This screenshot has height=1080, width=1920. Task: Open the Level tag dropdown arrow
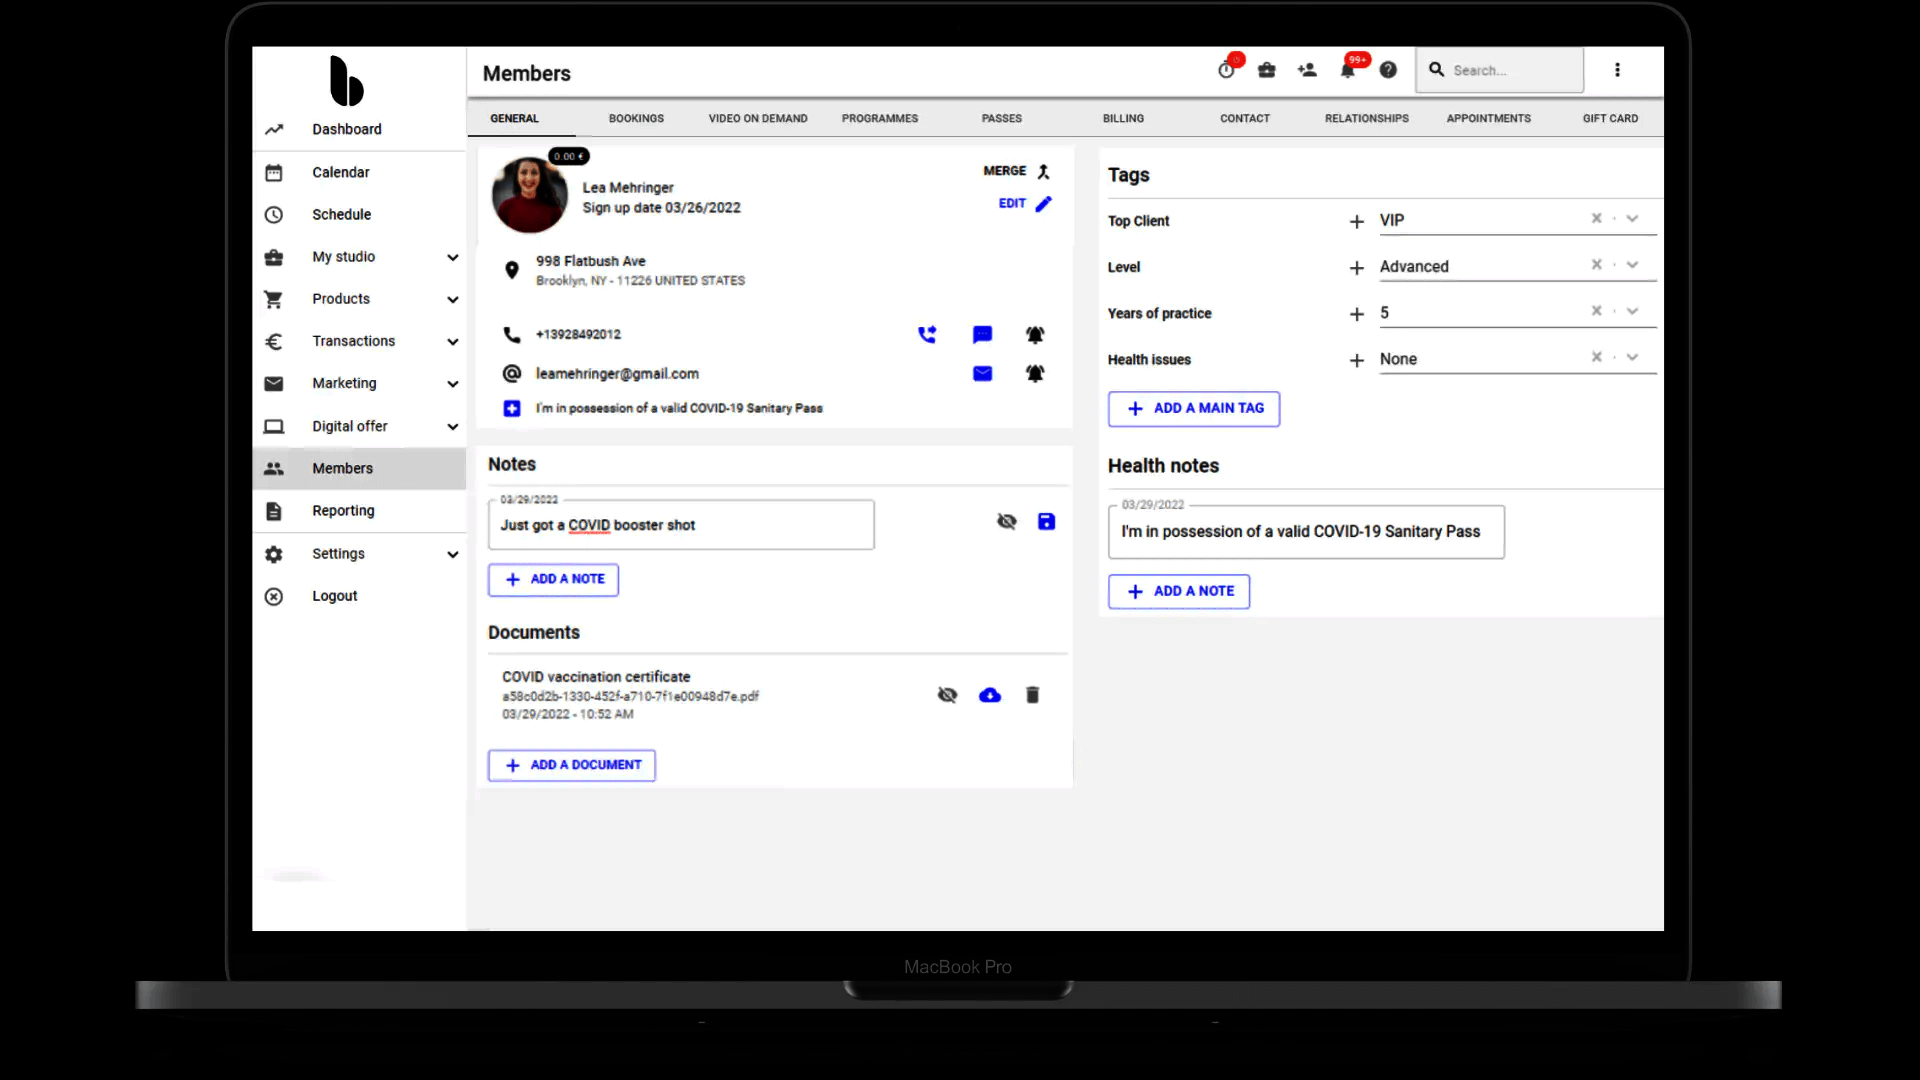click(x=1632, y=265)
